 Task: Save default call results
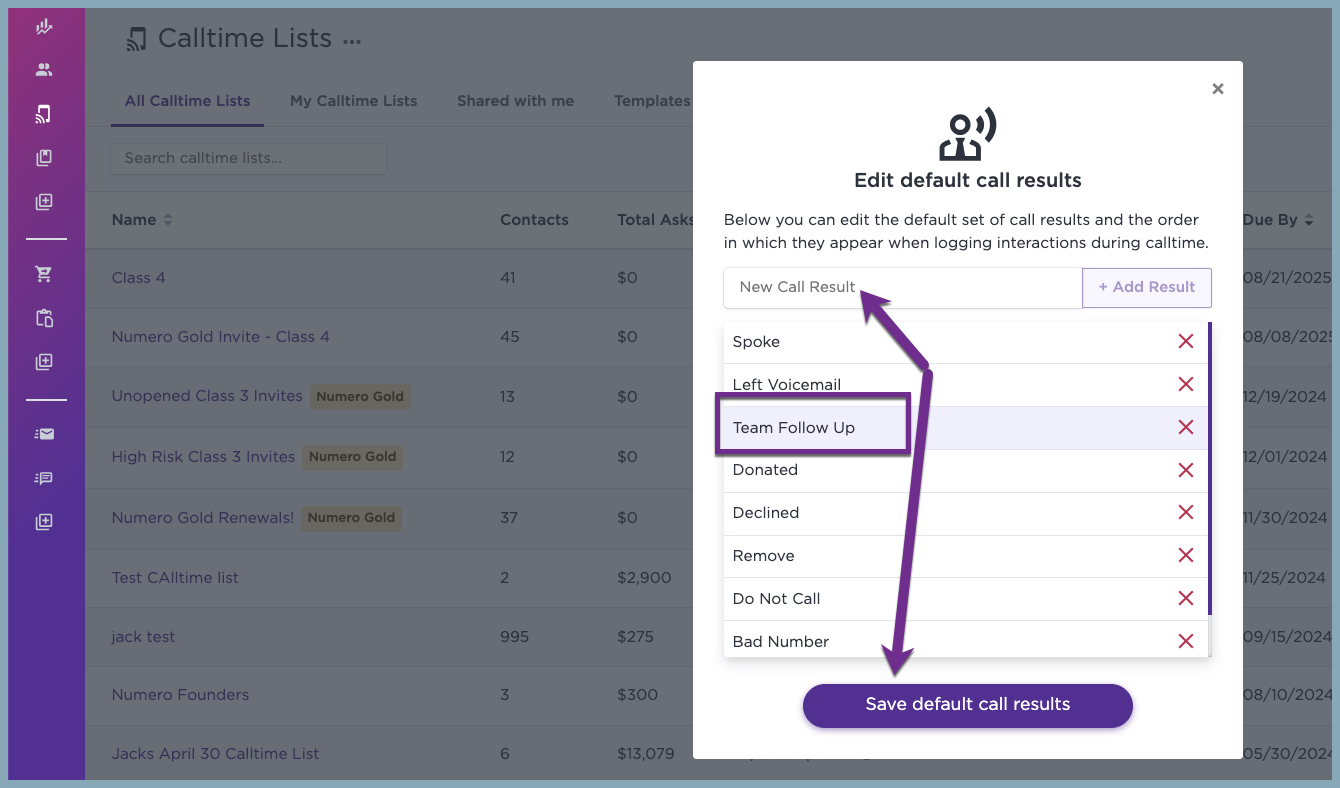967,705
